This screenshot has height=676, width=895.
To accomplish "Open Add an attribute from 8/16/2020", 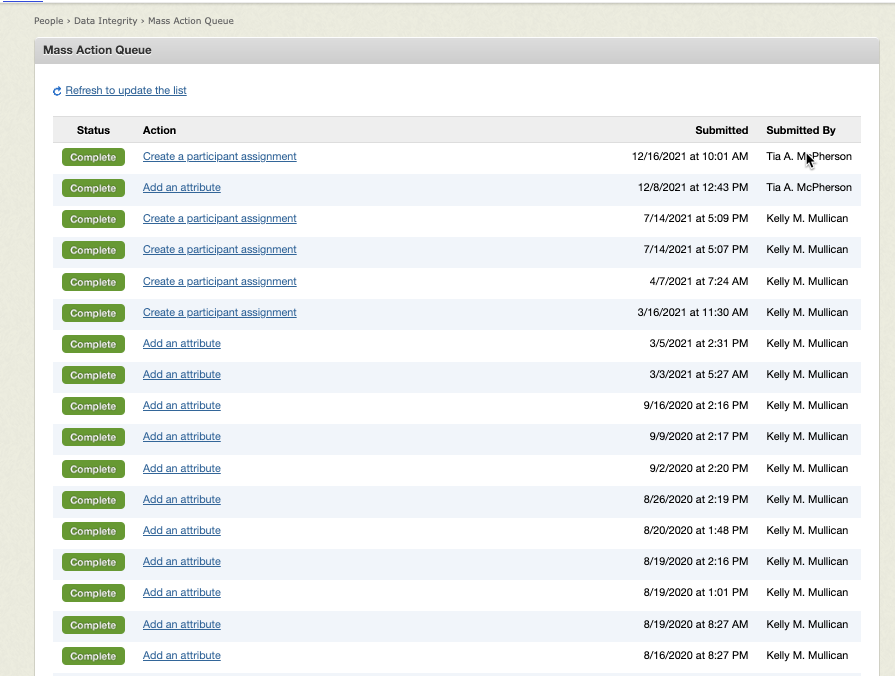I will pyautogui.click(x=182, y=655).
